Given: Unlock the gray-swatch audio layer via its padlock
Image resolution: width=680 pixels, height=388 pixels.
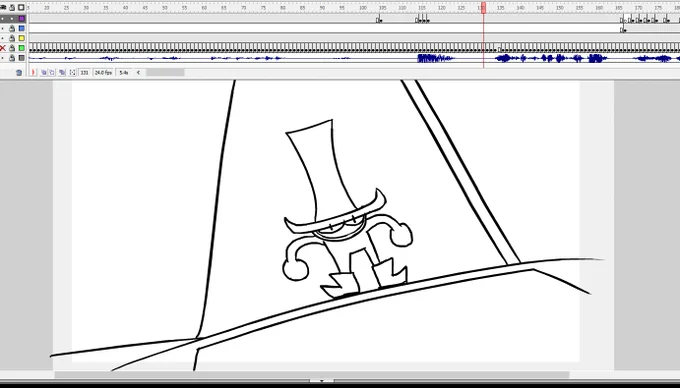Looking at the screenshot, I should point(12,58).
